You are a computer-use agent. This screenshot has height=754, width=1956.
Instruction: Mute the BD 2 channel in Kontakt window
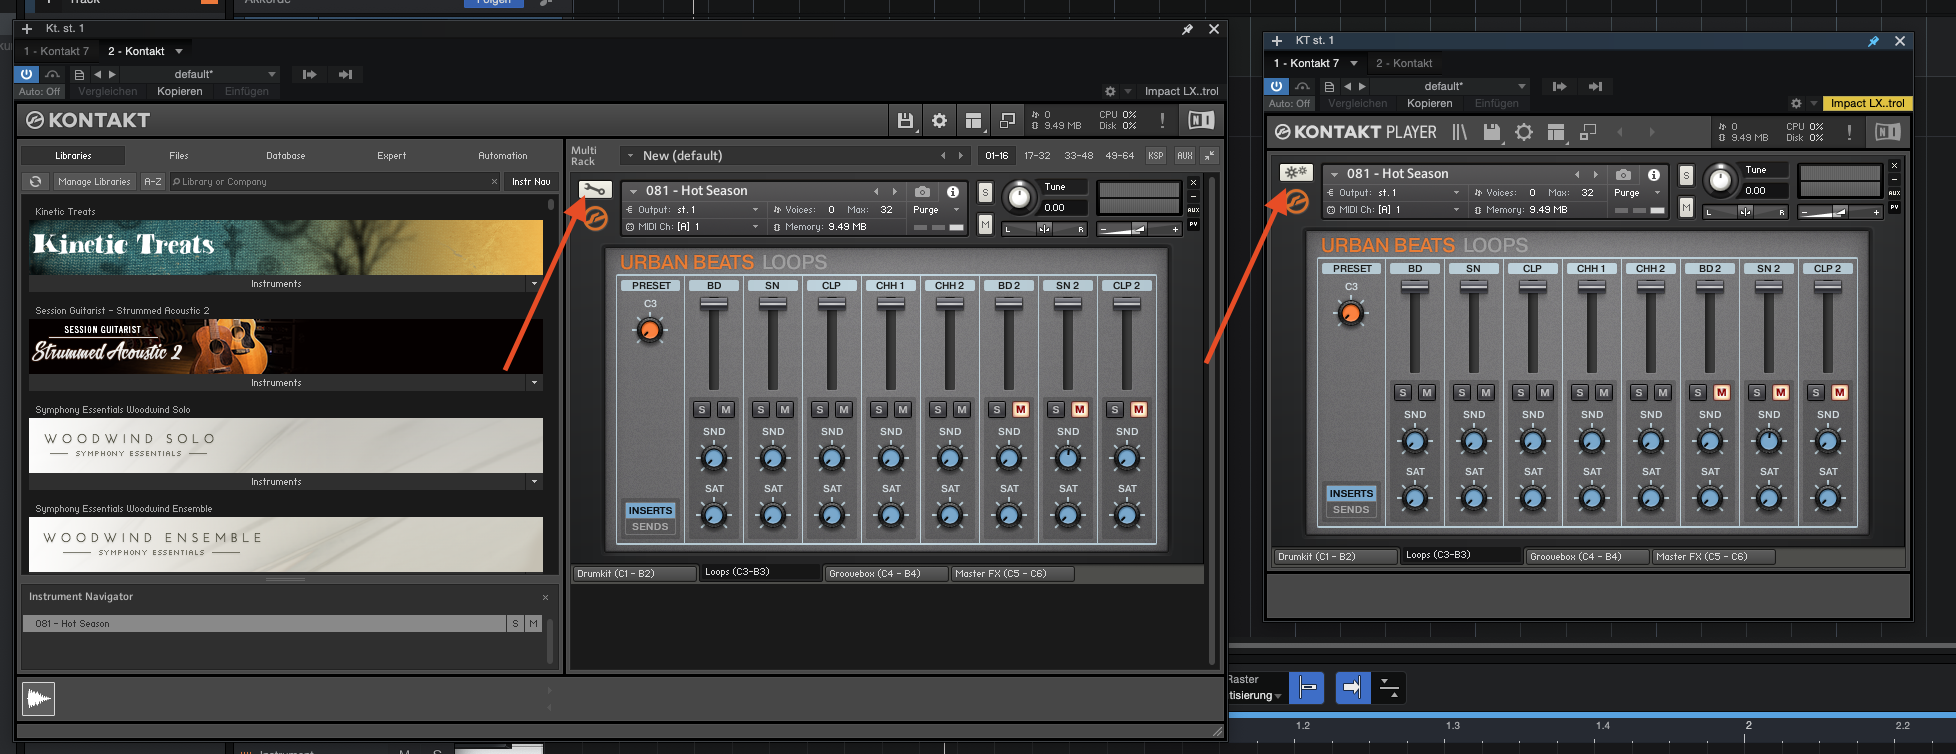point(1020,409)
